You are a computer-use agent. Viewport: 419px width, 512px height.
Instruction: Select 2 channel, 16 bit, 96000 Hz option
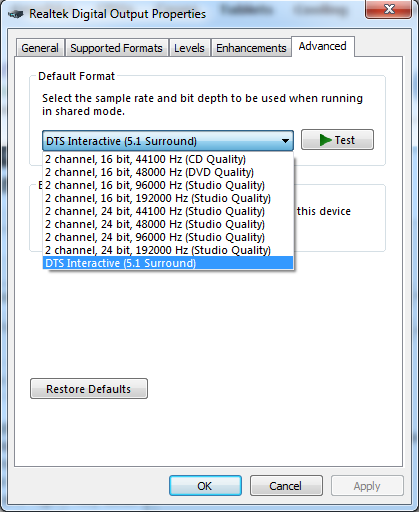(x=168, y=185)
